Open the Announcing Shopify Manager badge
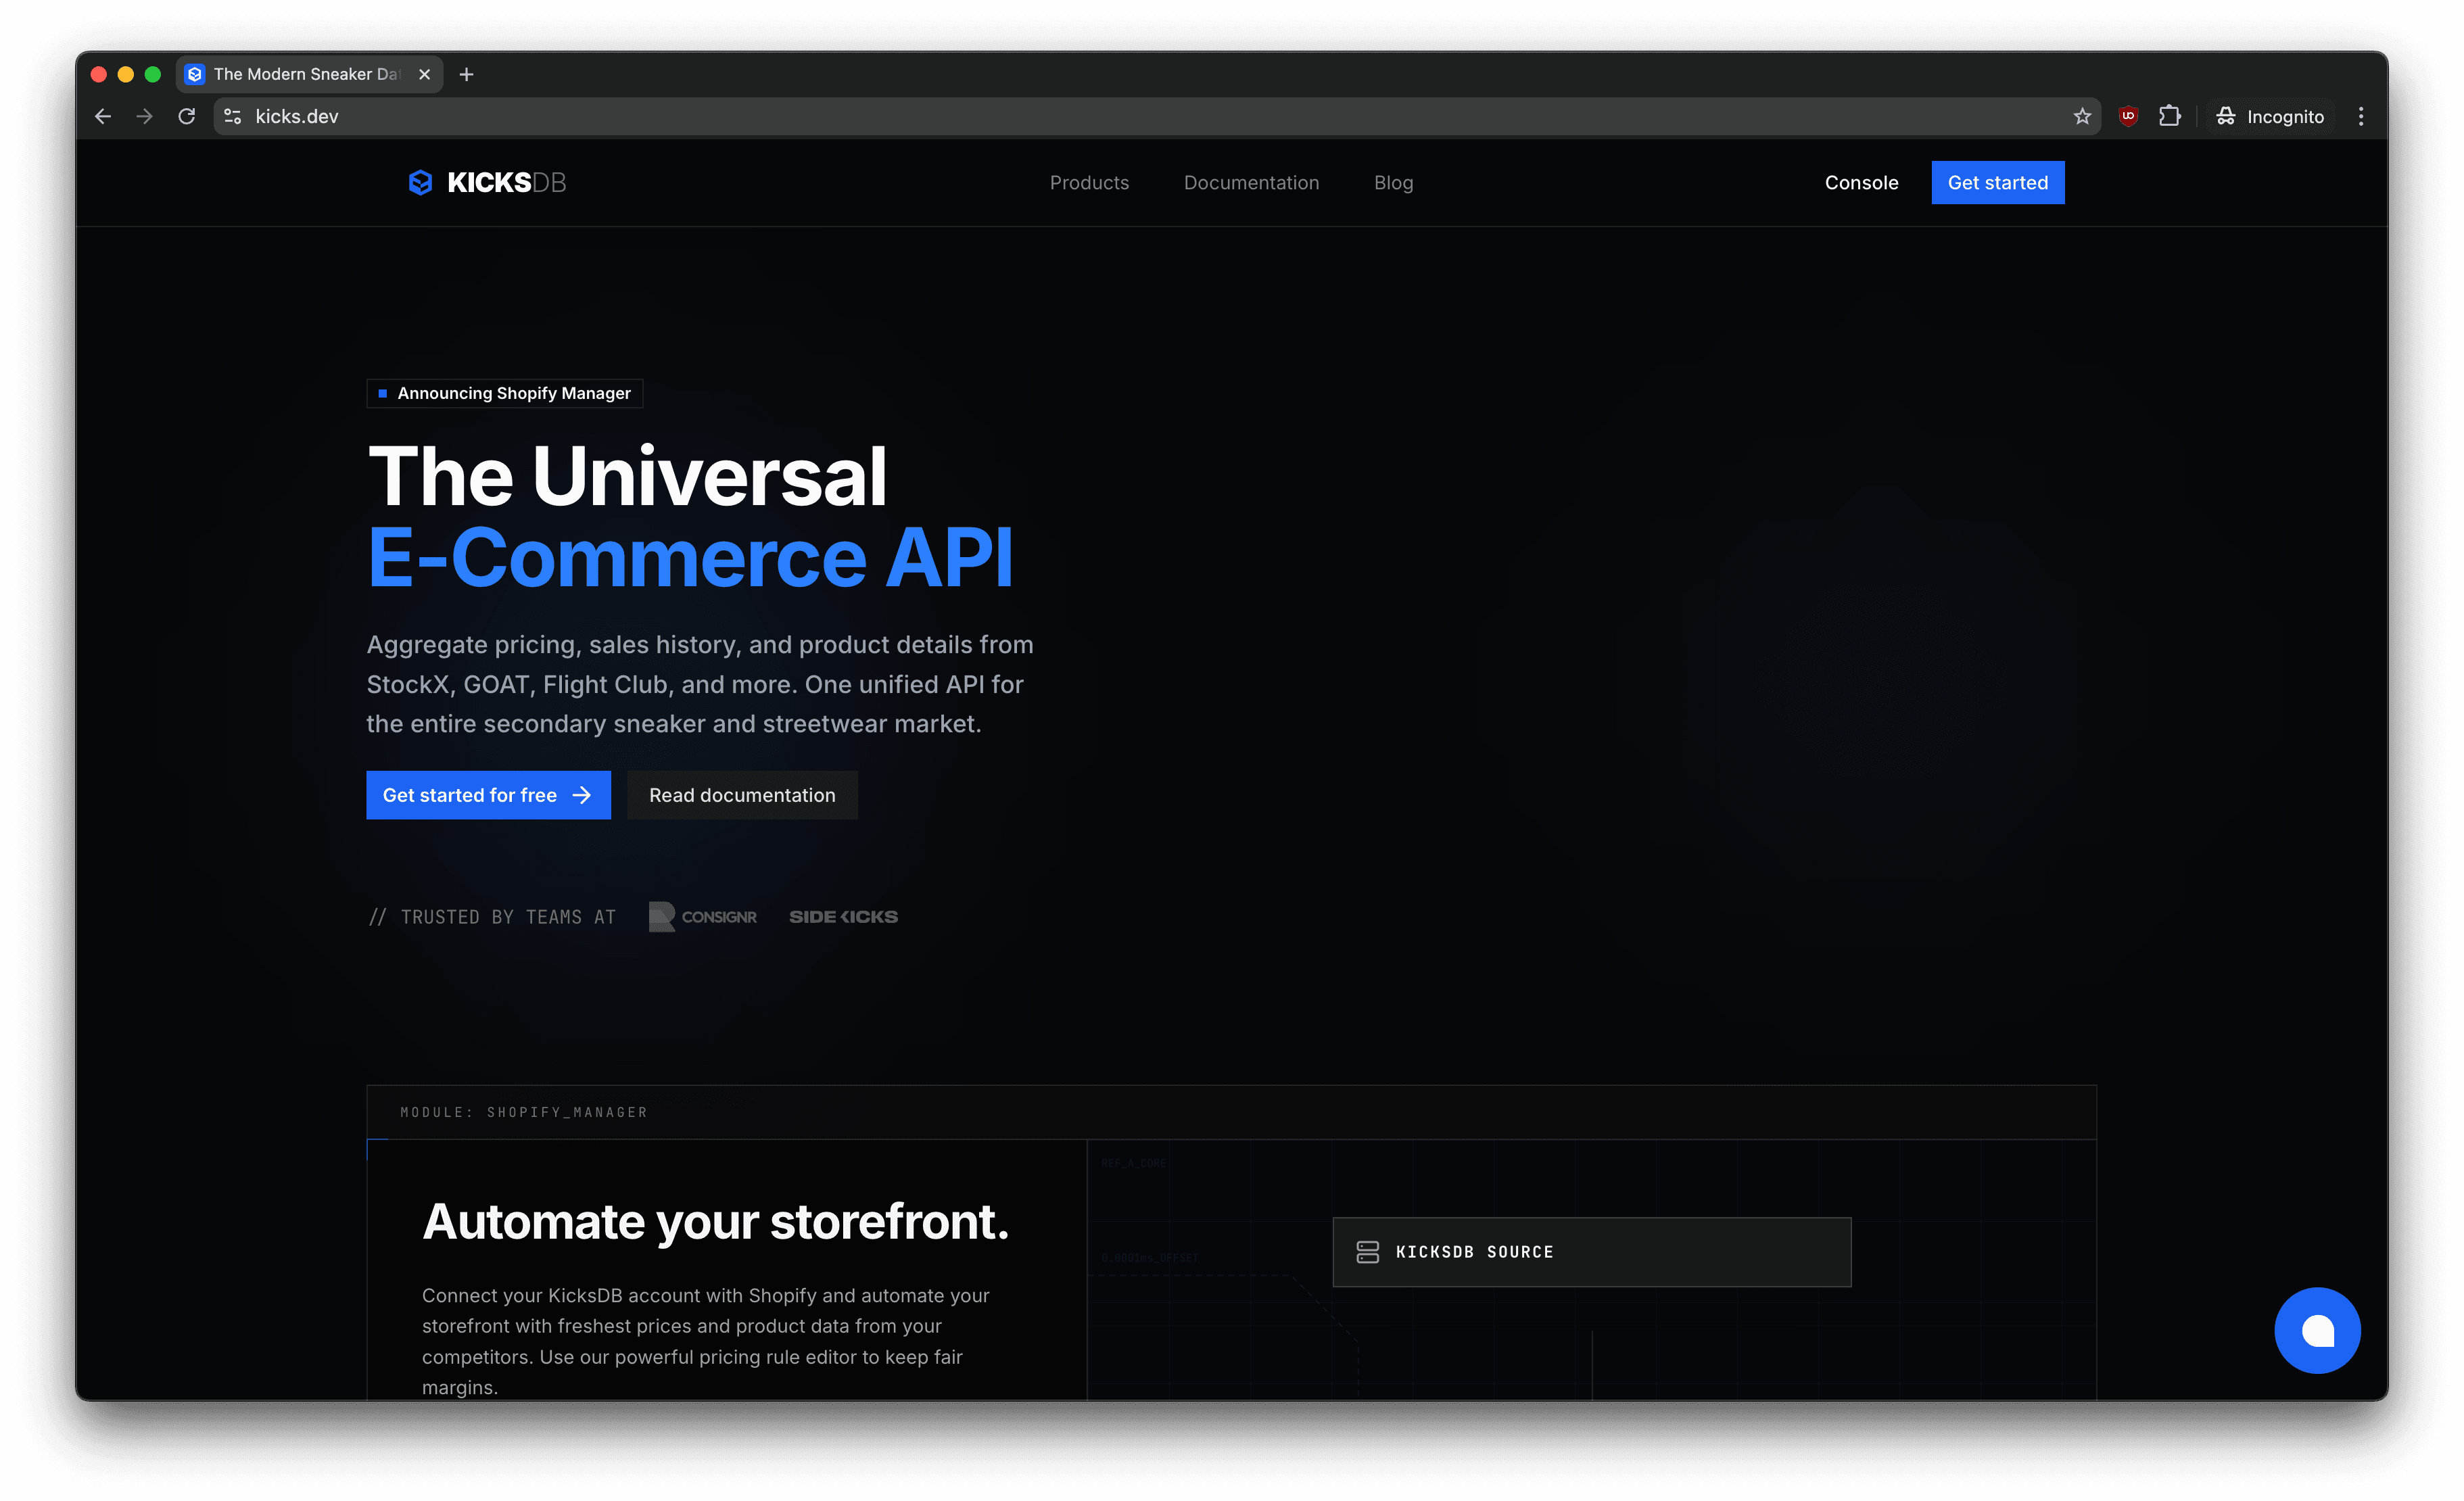 pos(505,393)
